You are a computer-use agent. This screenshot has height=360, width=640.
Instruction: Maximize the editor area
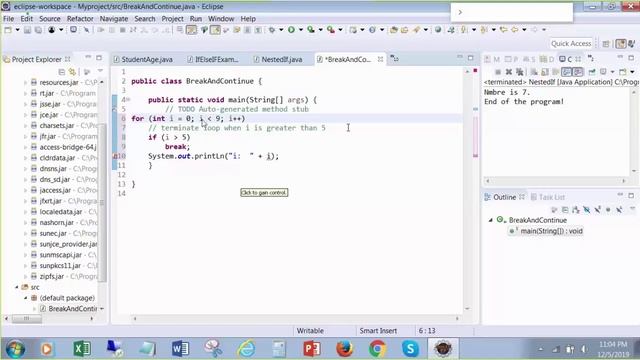(x=471, y=58)
